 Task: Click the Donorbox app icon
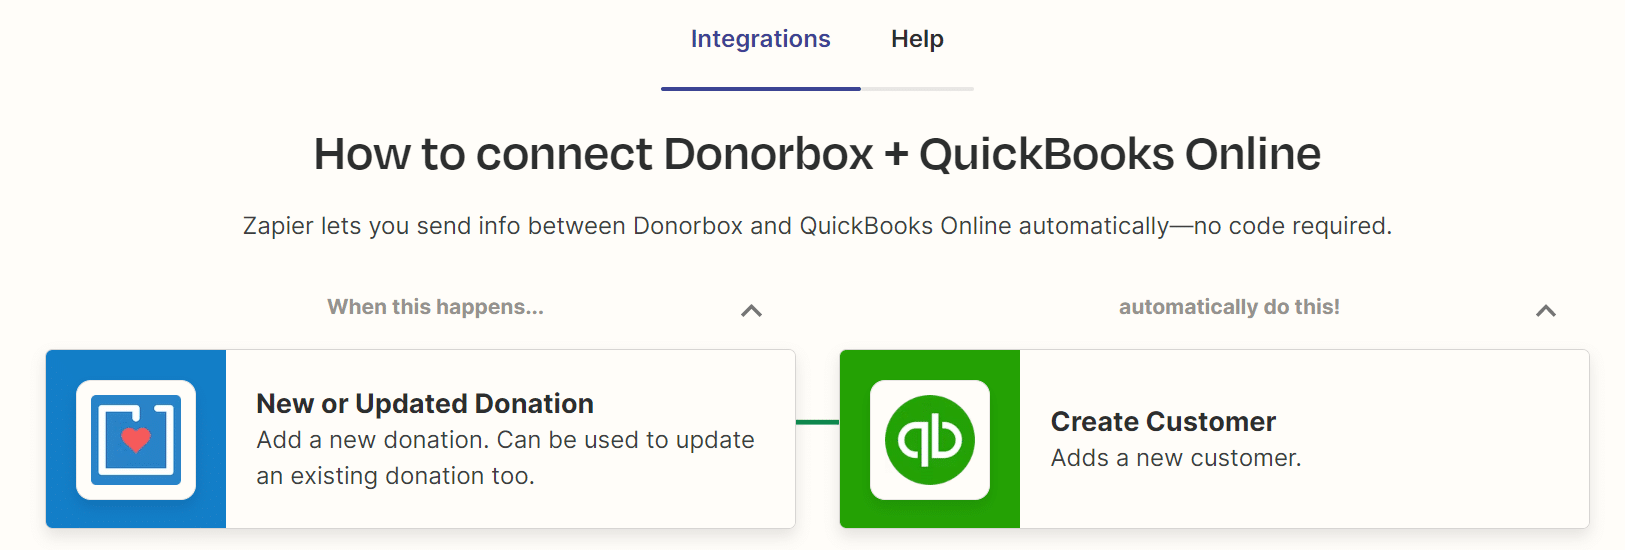[x=136, y=439]
